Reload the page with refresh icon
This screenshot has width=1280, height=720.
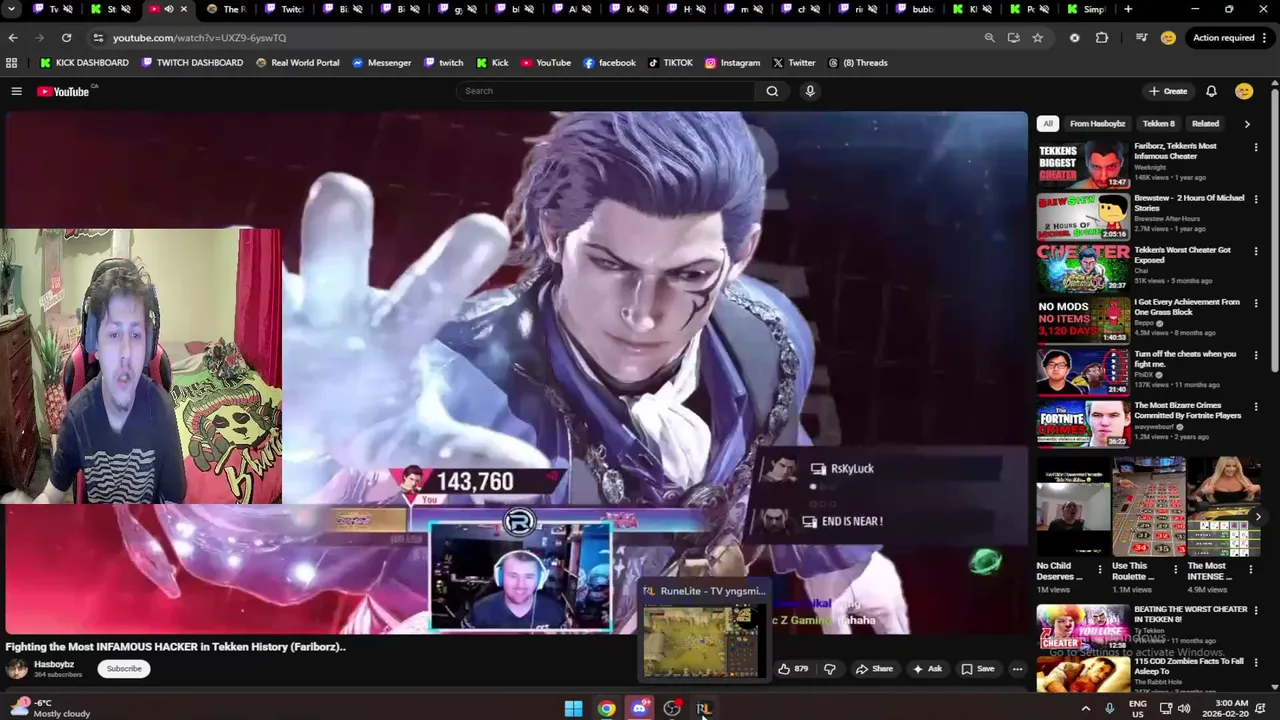click(66, 38)
